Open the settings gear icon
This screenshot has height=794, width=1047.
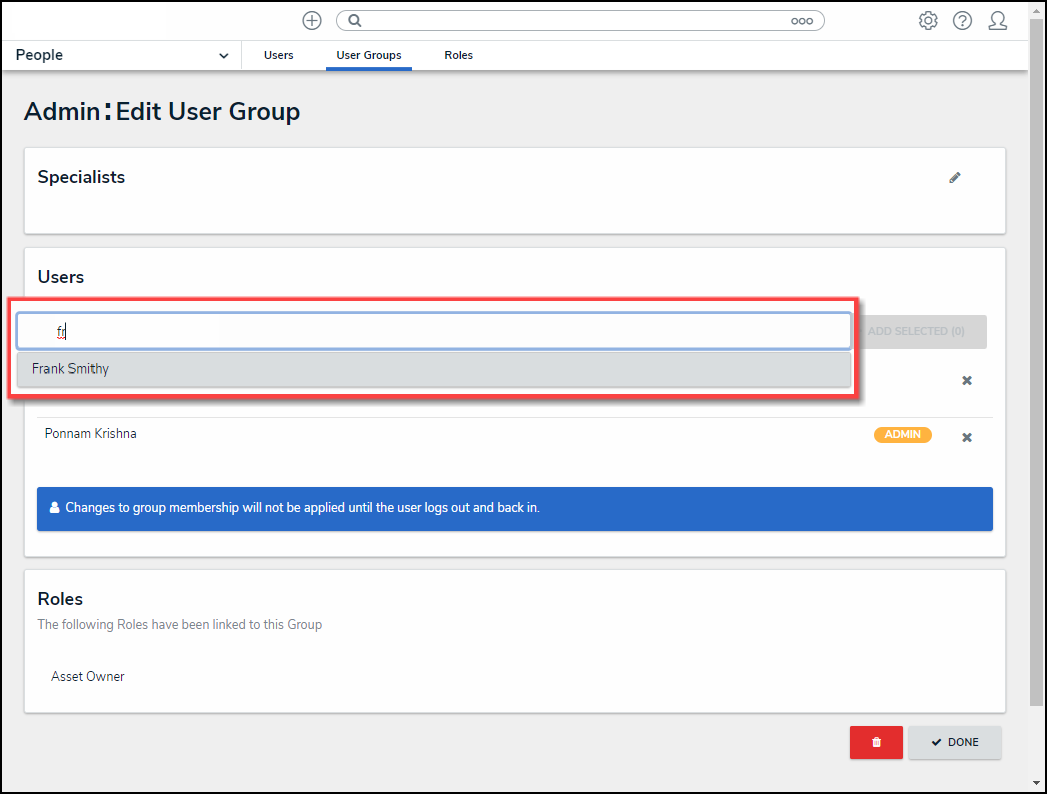(928, 21)
